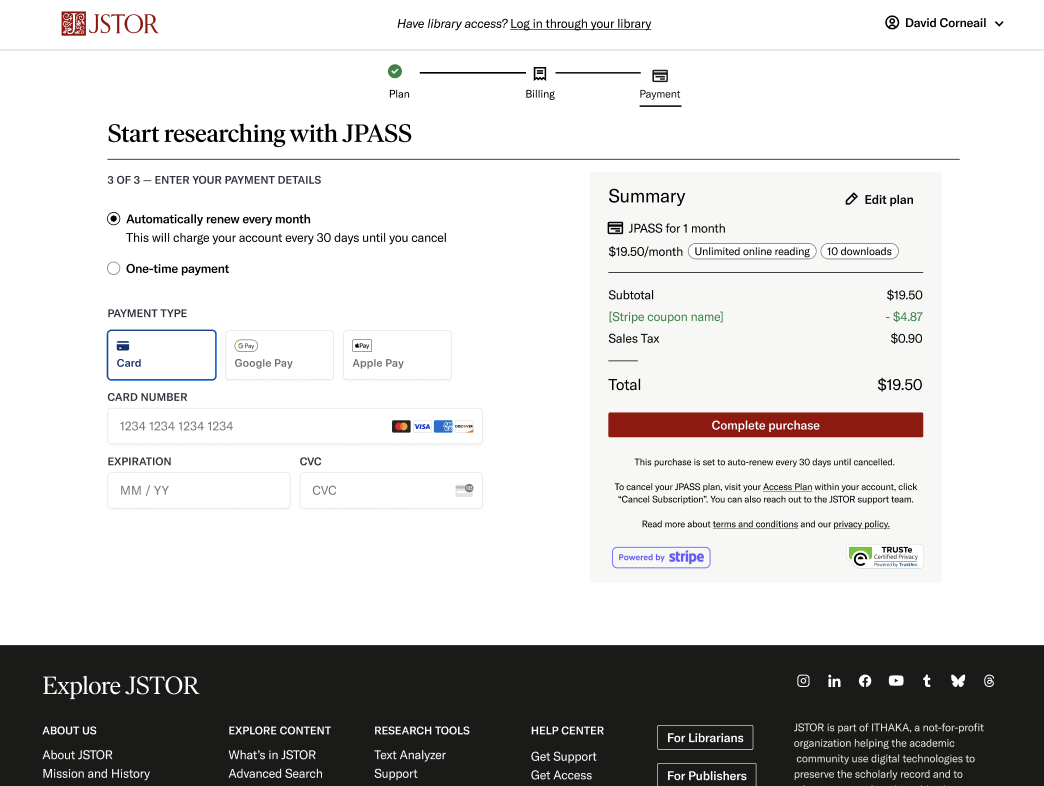This screenshot has height=786, width=1044.
Task: Click the Bluesky butterfly icon
Action: pyautogui.click(x=958, y=680)
